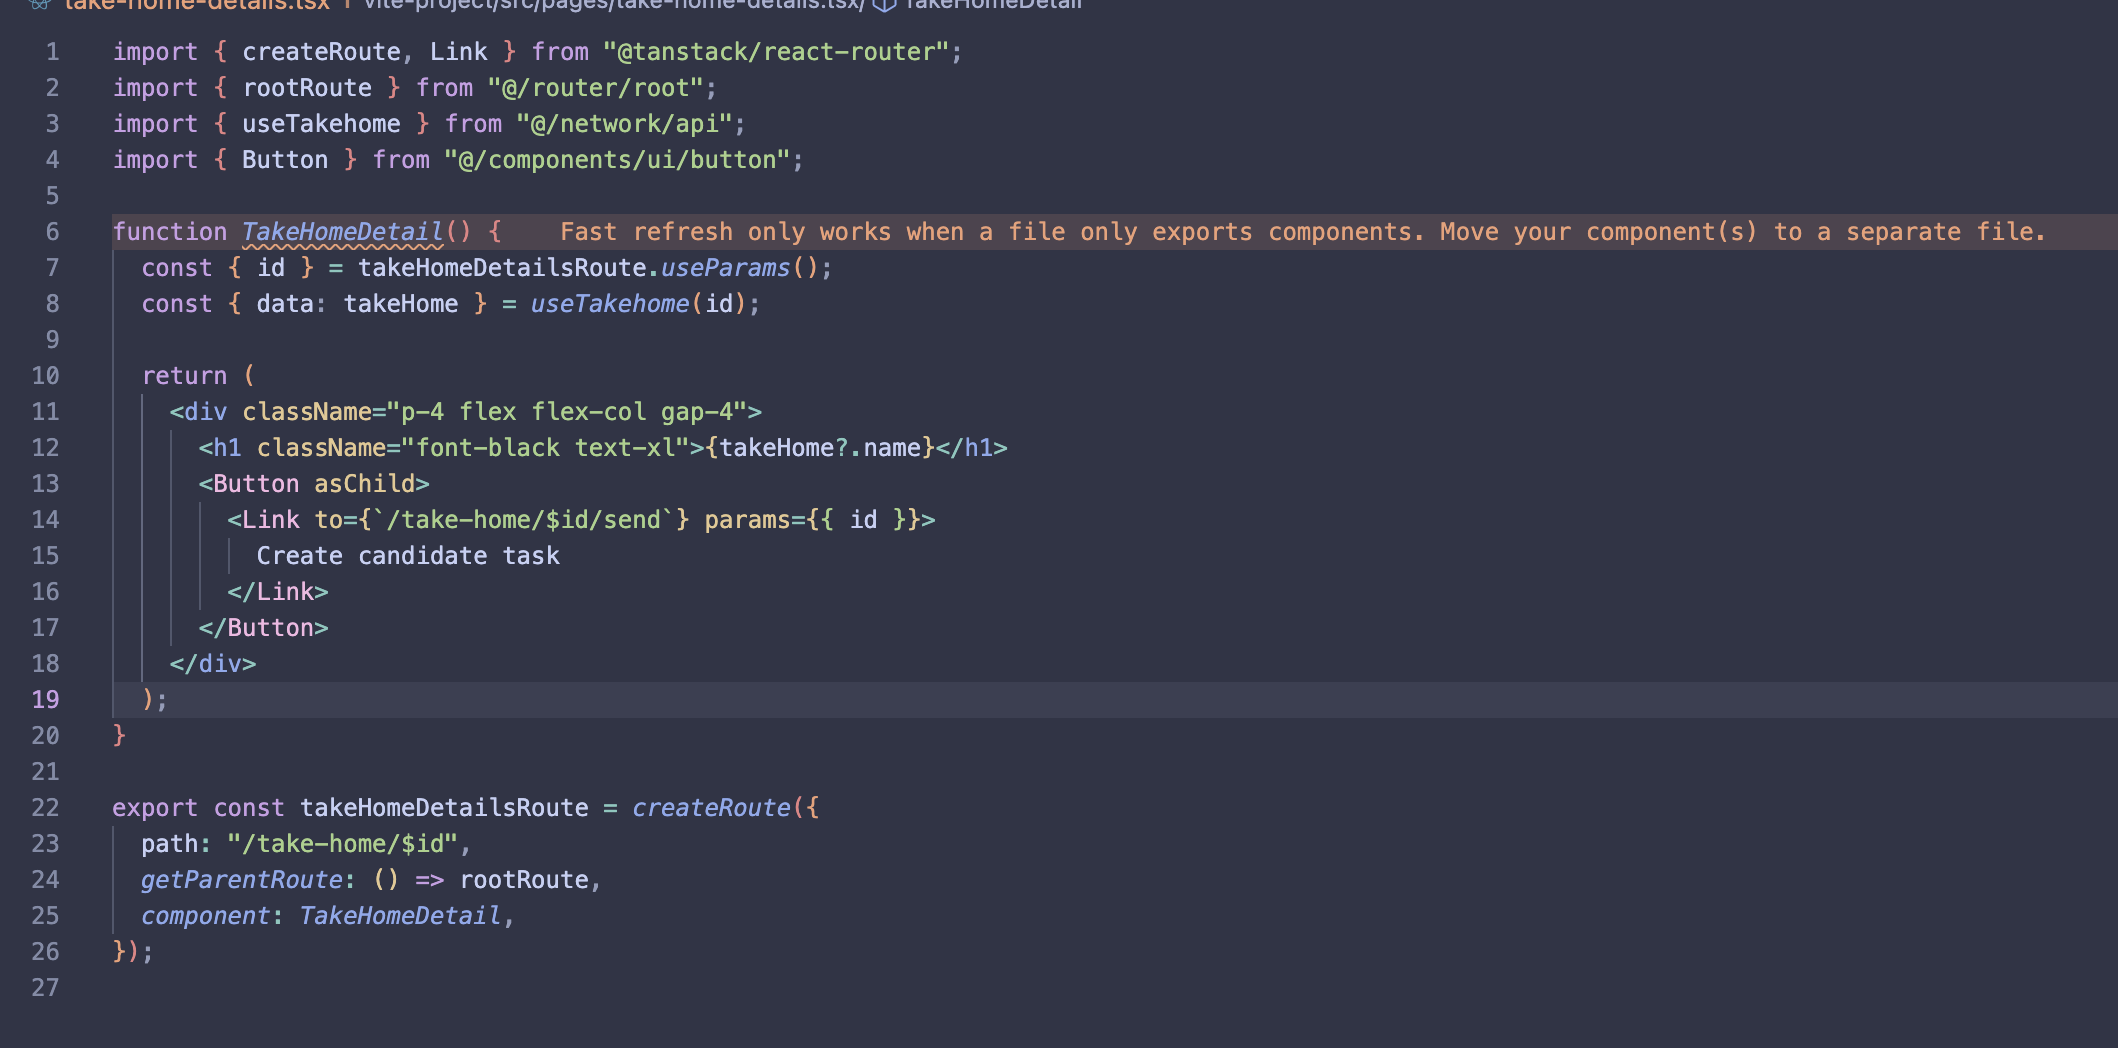Click the "@/components/ui/button" import path

click(617, 160)
